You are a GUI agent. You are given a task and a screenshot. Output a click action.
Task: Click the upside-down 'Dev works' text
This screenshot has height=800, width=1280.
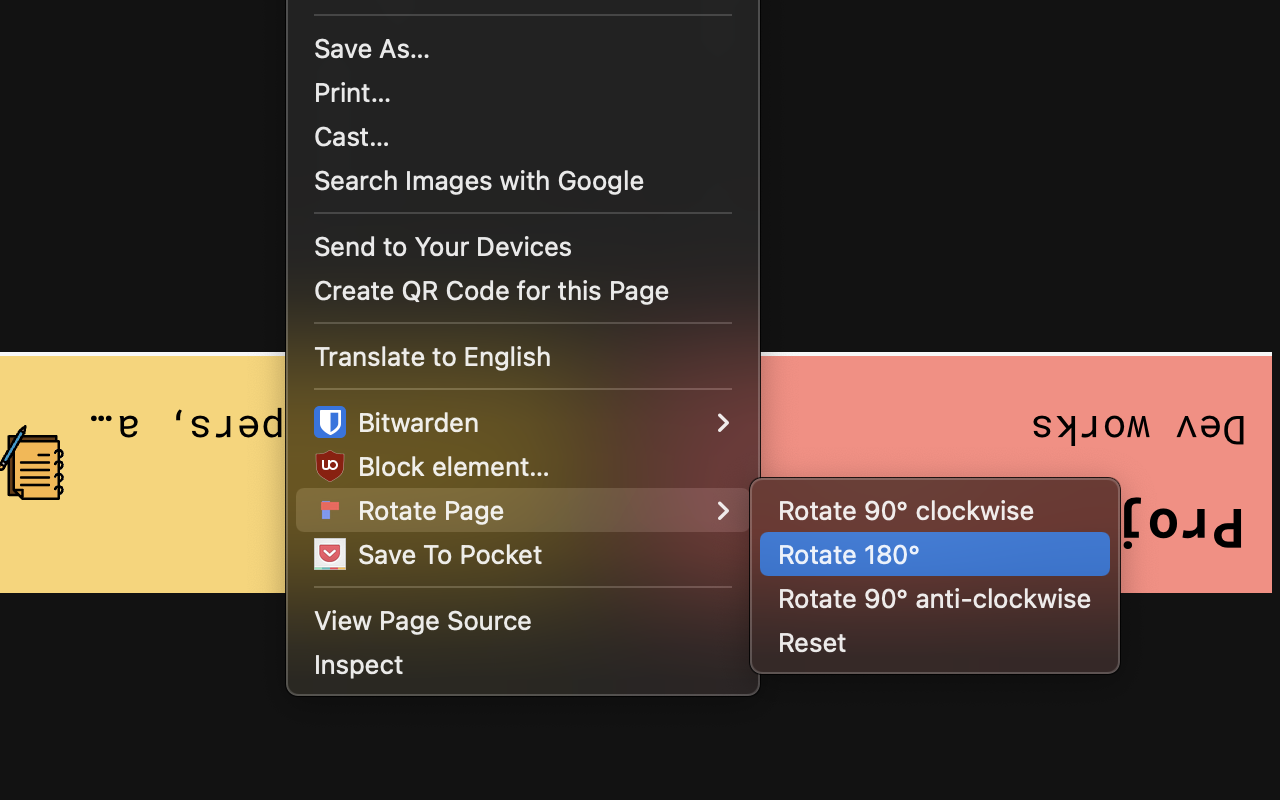pos(1138,426)
